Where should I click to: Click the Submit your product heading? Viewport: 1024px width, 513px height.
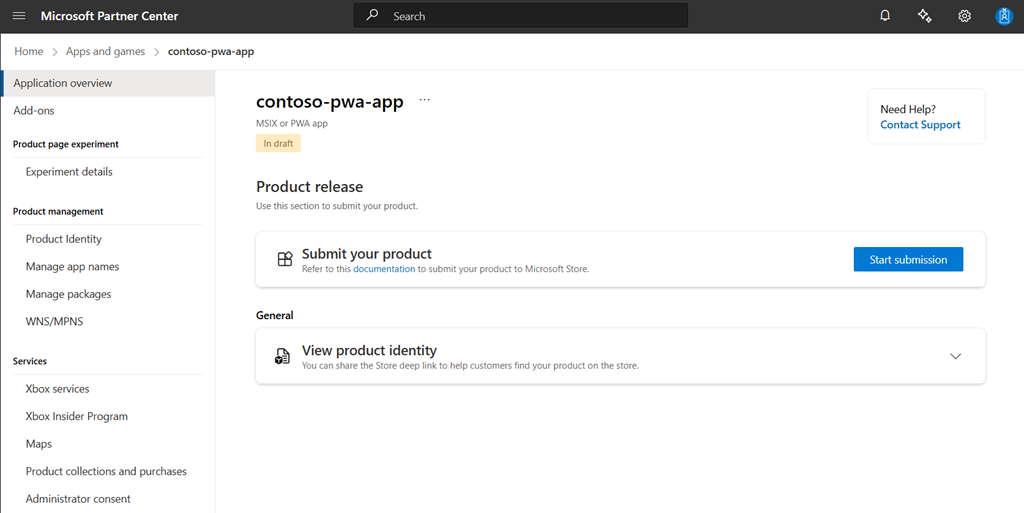click(x=367, y=253)
